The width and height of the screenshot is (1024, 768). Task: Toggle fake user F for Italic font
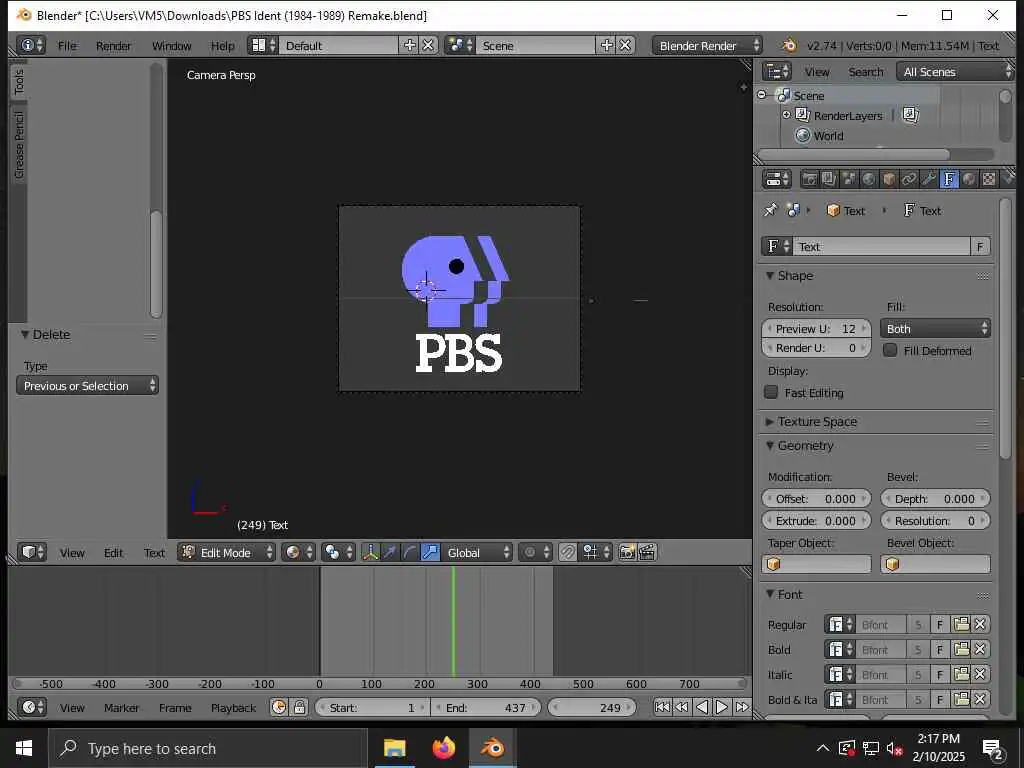[940, 675]
